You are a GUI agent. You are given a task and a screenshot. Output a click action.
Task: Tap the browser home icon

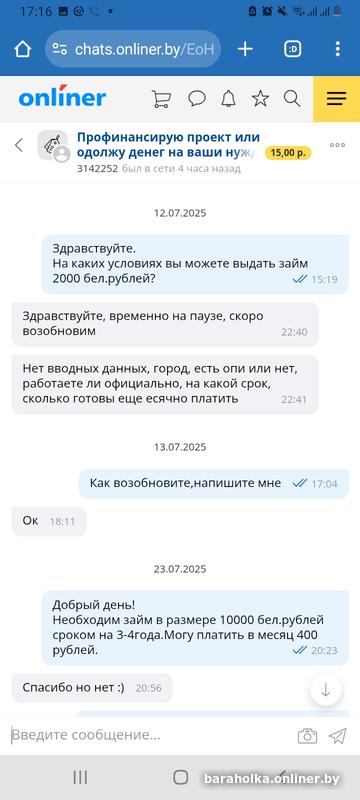click(22, 49)
